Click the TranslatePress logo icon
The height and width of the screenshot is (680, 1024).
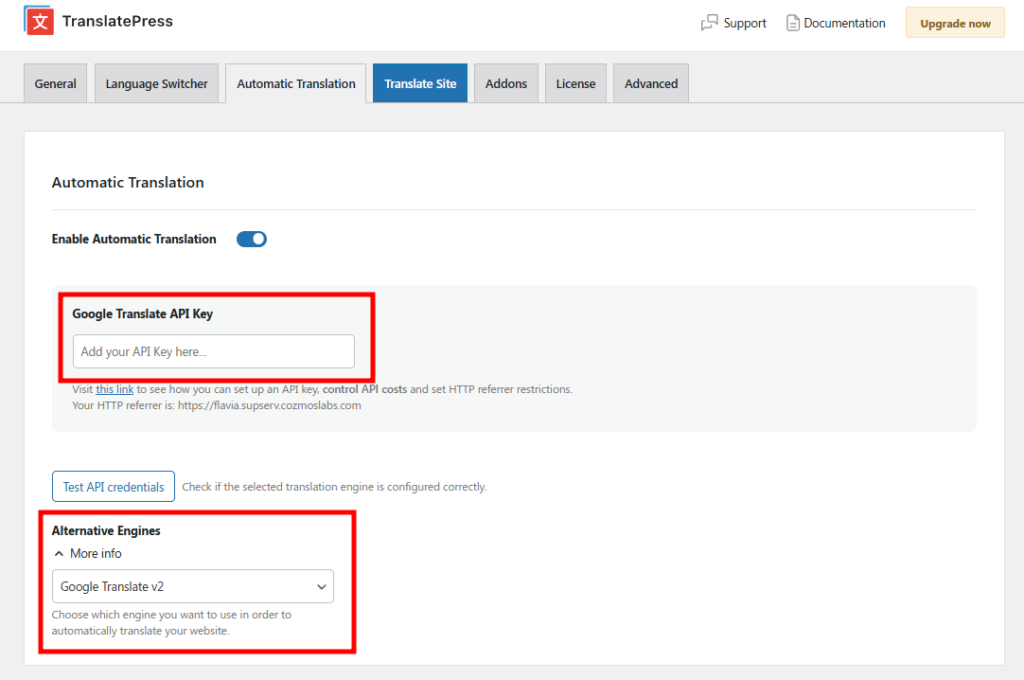(x=38, y=20)
